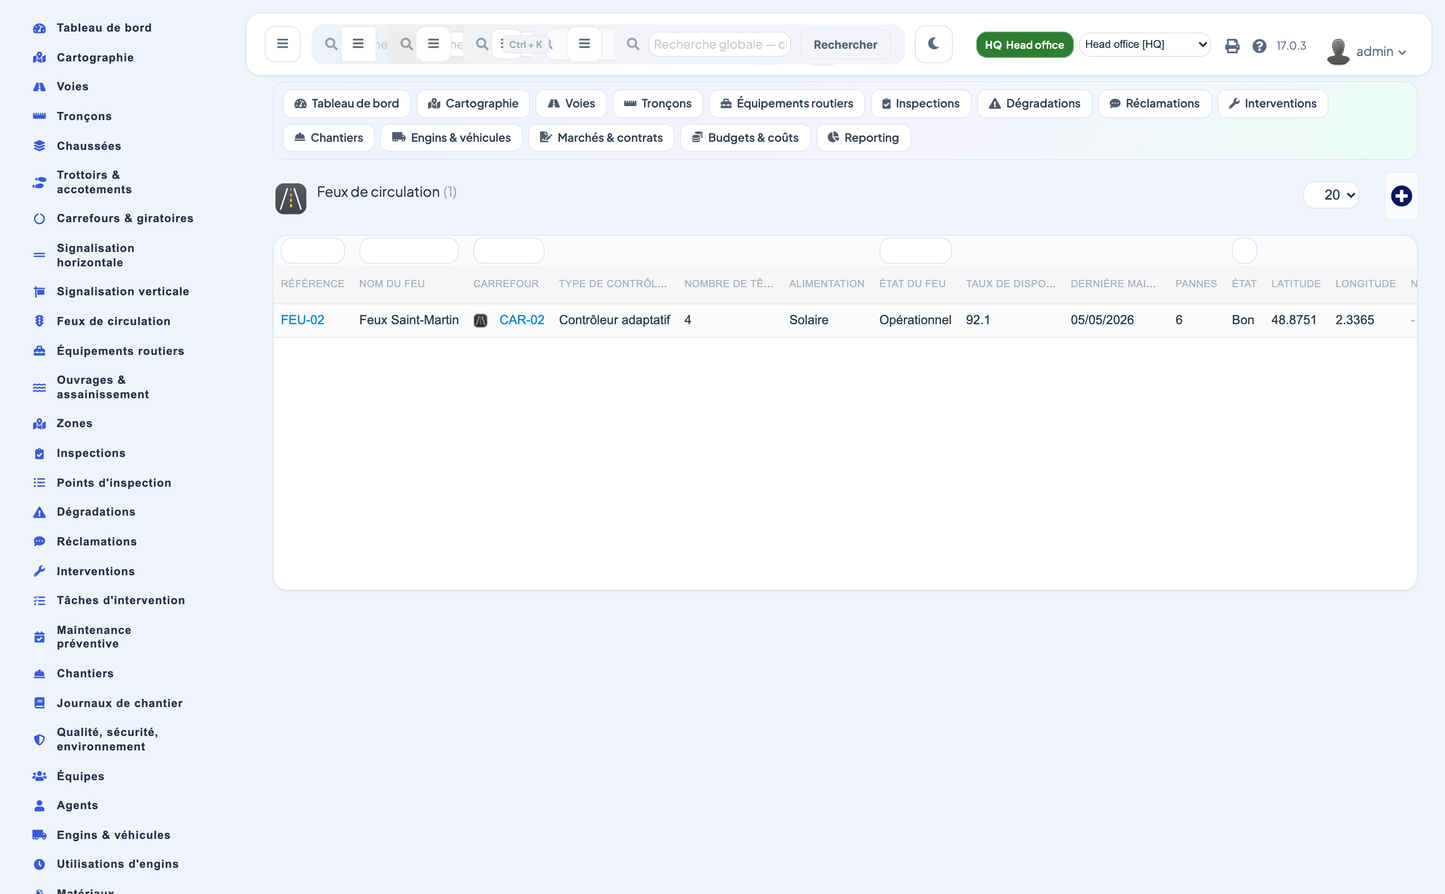Open Cartographie in the sidebar
The image size is (1445, 894).
pyautogui.click(x=95, y=57)
